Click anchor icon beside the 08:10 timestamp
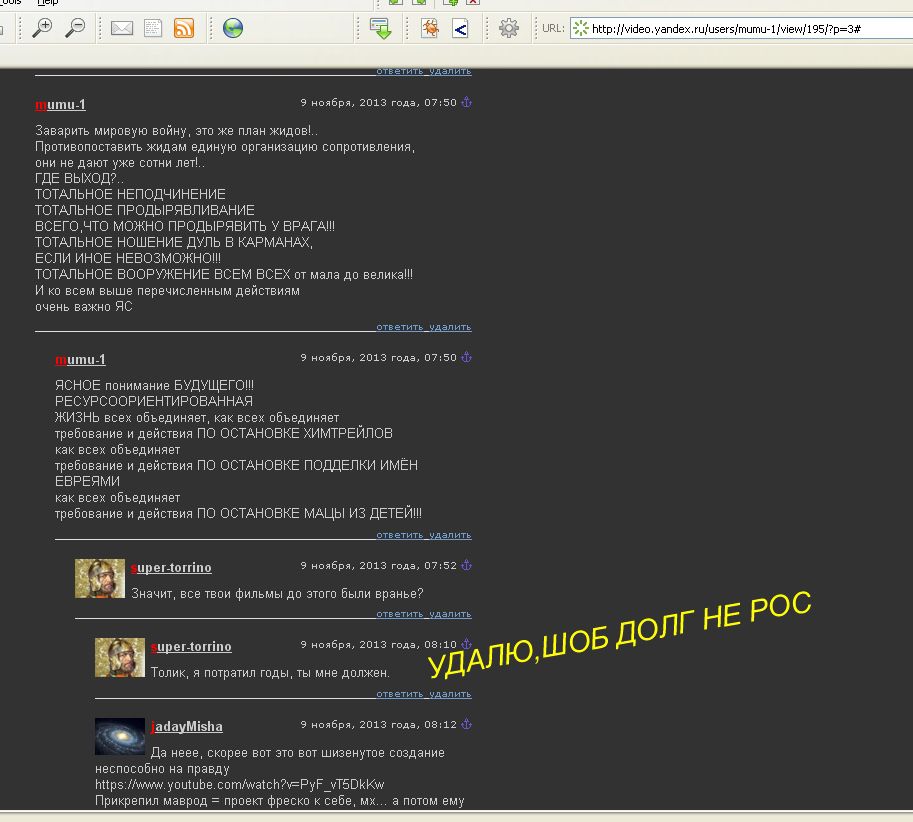The width and height of the screenshot is (913, 822). [466, 644]
